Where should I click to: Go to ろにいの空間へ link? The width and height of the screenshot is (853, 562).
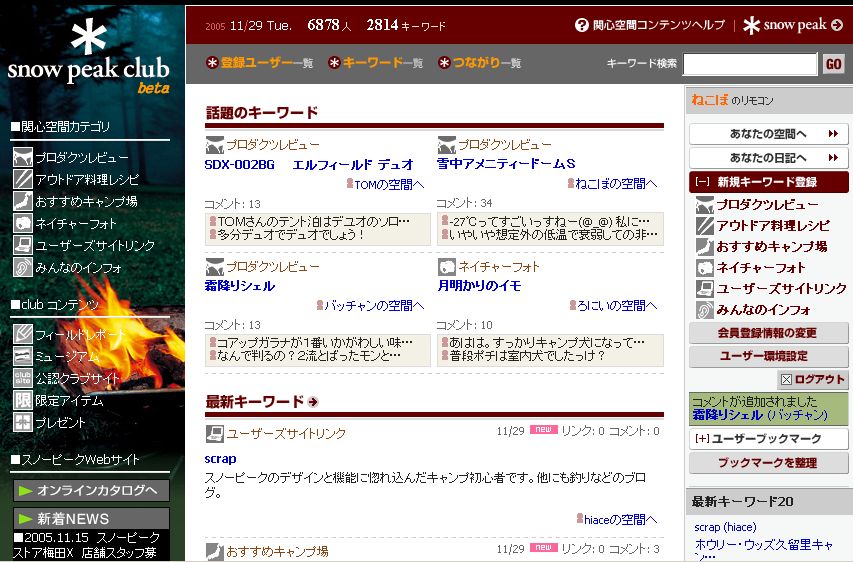(614, 306)
